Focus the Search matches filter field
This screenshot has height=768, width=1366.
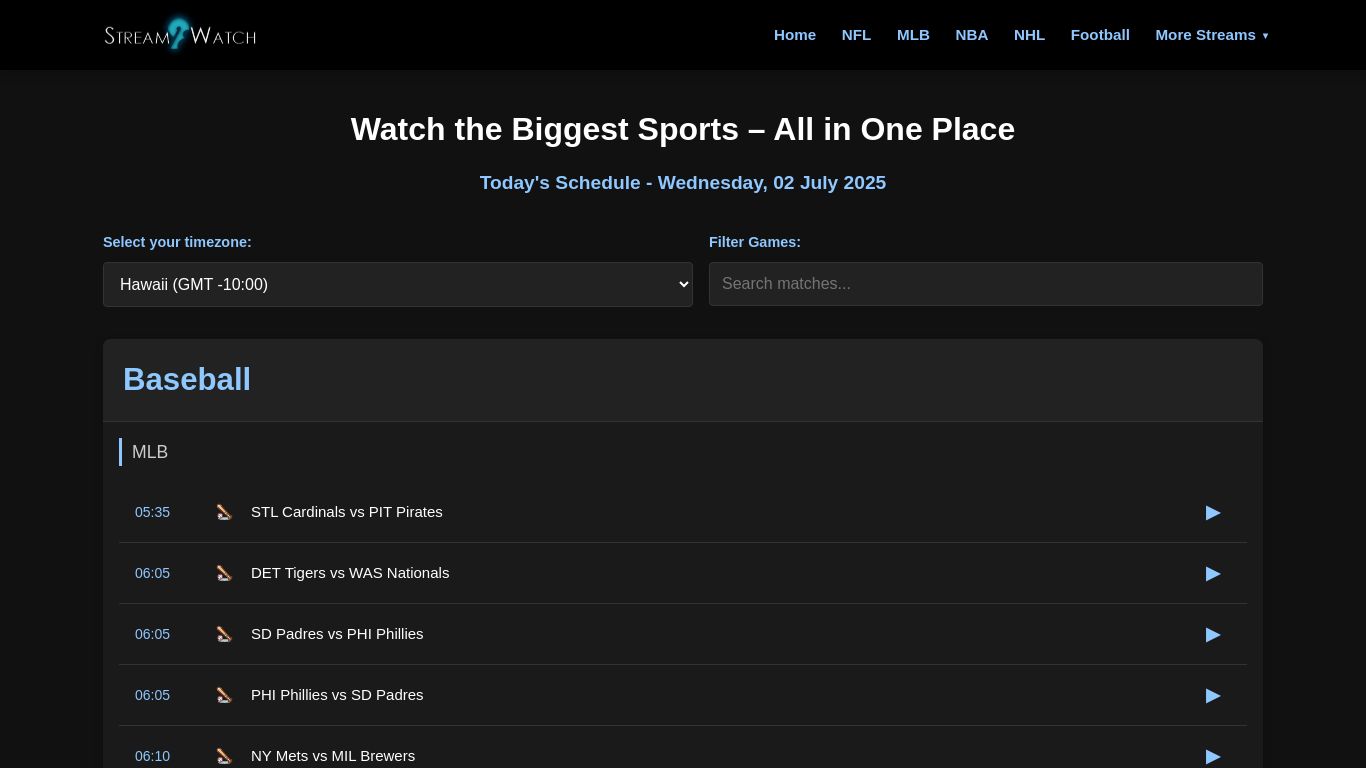(986, 284)
